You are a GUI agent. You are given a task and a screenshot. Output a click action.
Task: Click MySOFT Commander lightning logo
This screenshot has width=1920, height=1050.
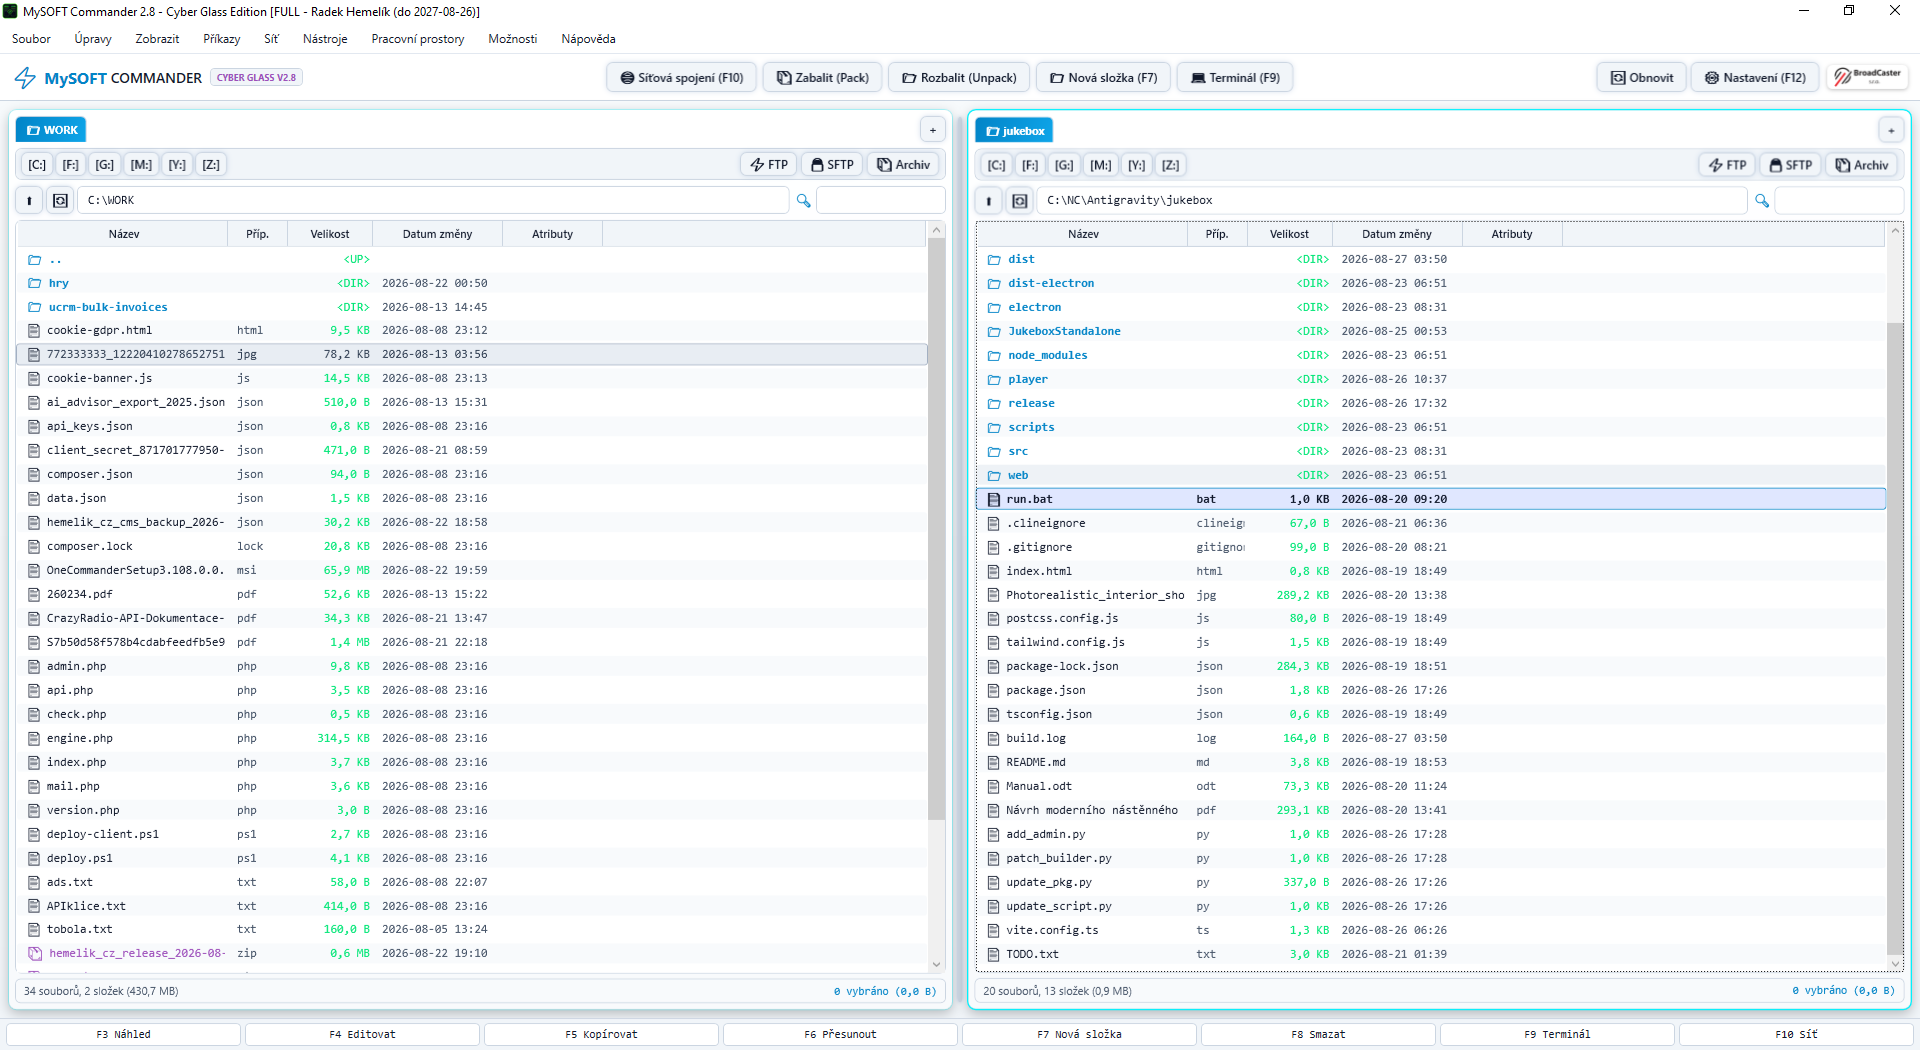[25, 78]
